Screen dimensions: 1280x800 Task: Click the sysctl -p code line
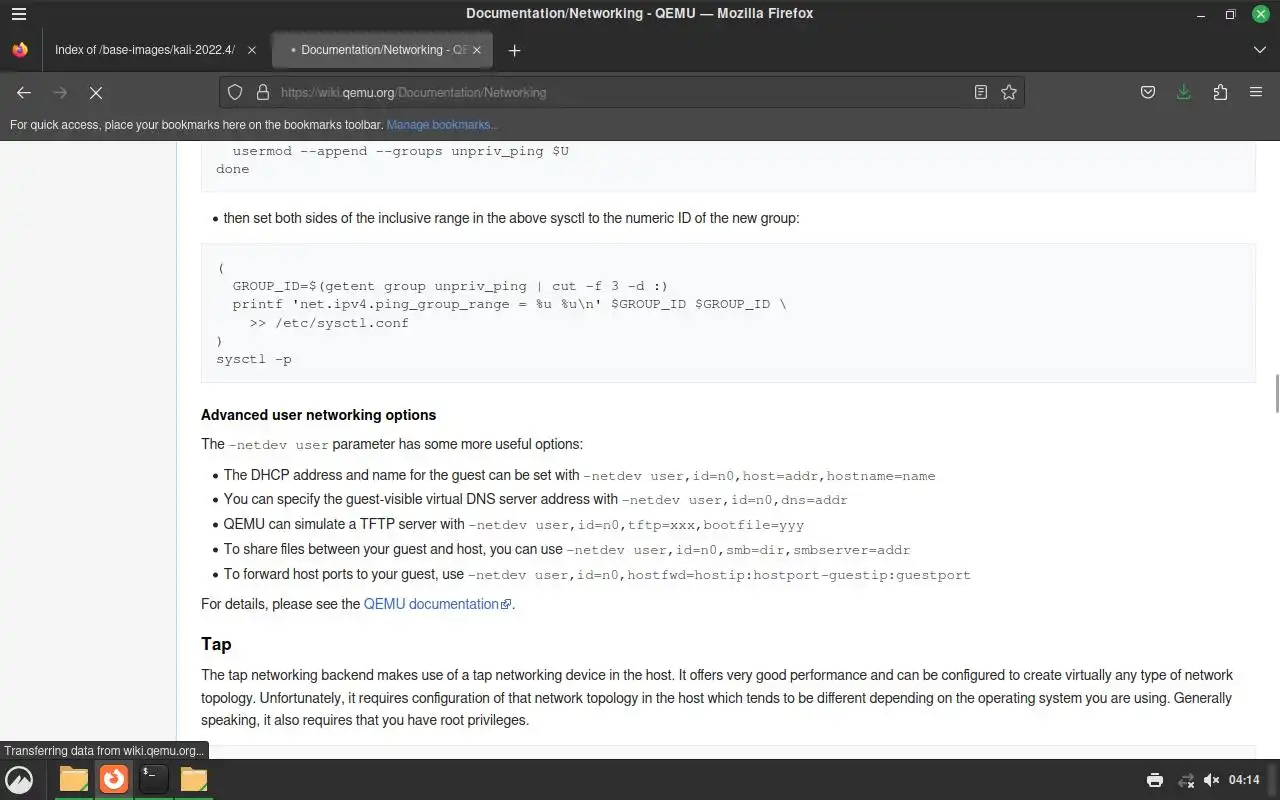(254, 359)
